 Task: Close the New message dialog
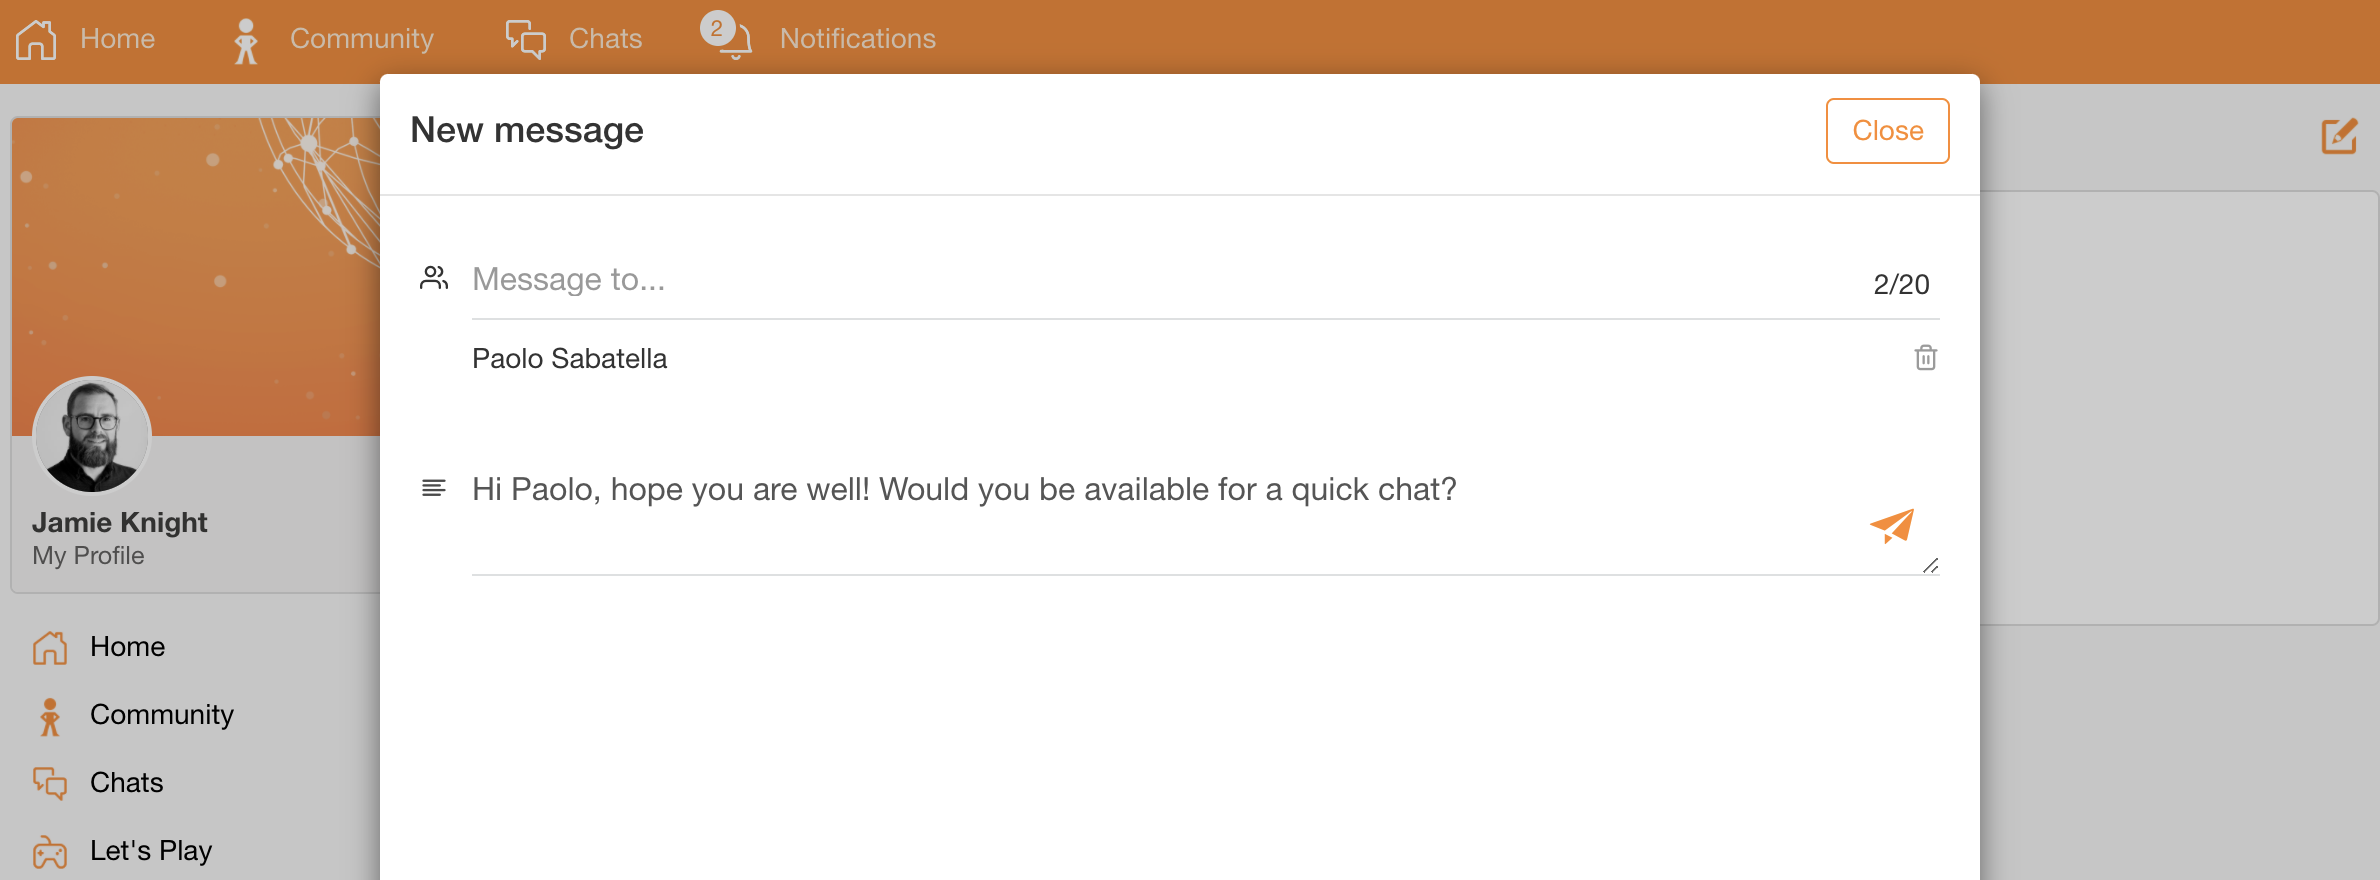click(1887, 131)
